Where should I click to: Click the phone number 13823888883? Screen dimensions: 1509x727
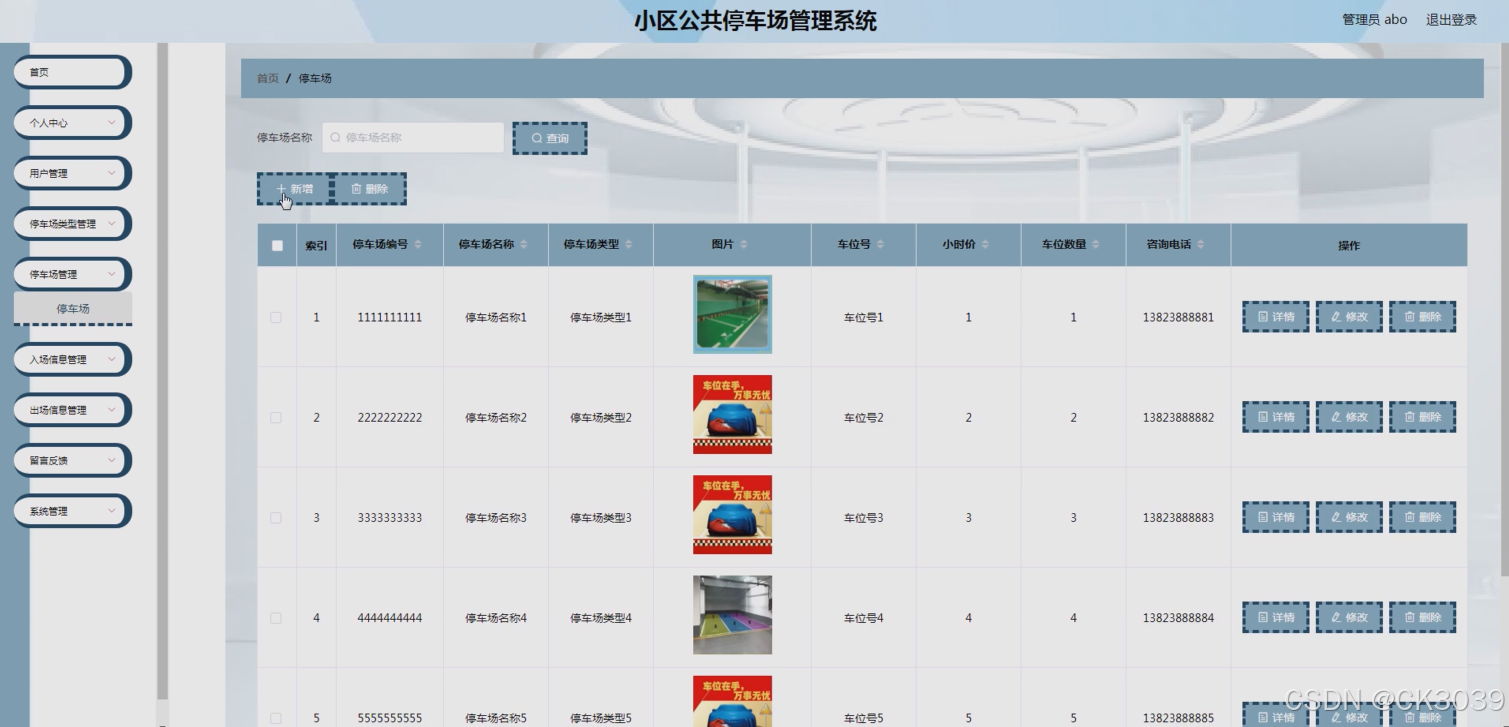[1178, 517]
